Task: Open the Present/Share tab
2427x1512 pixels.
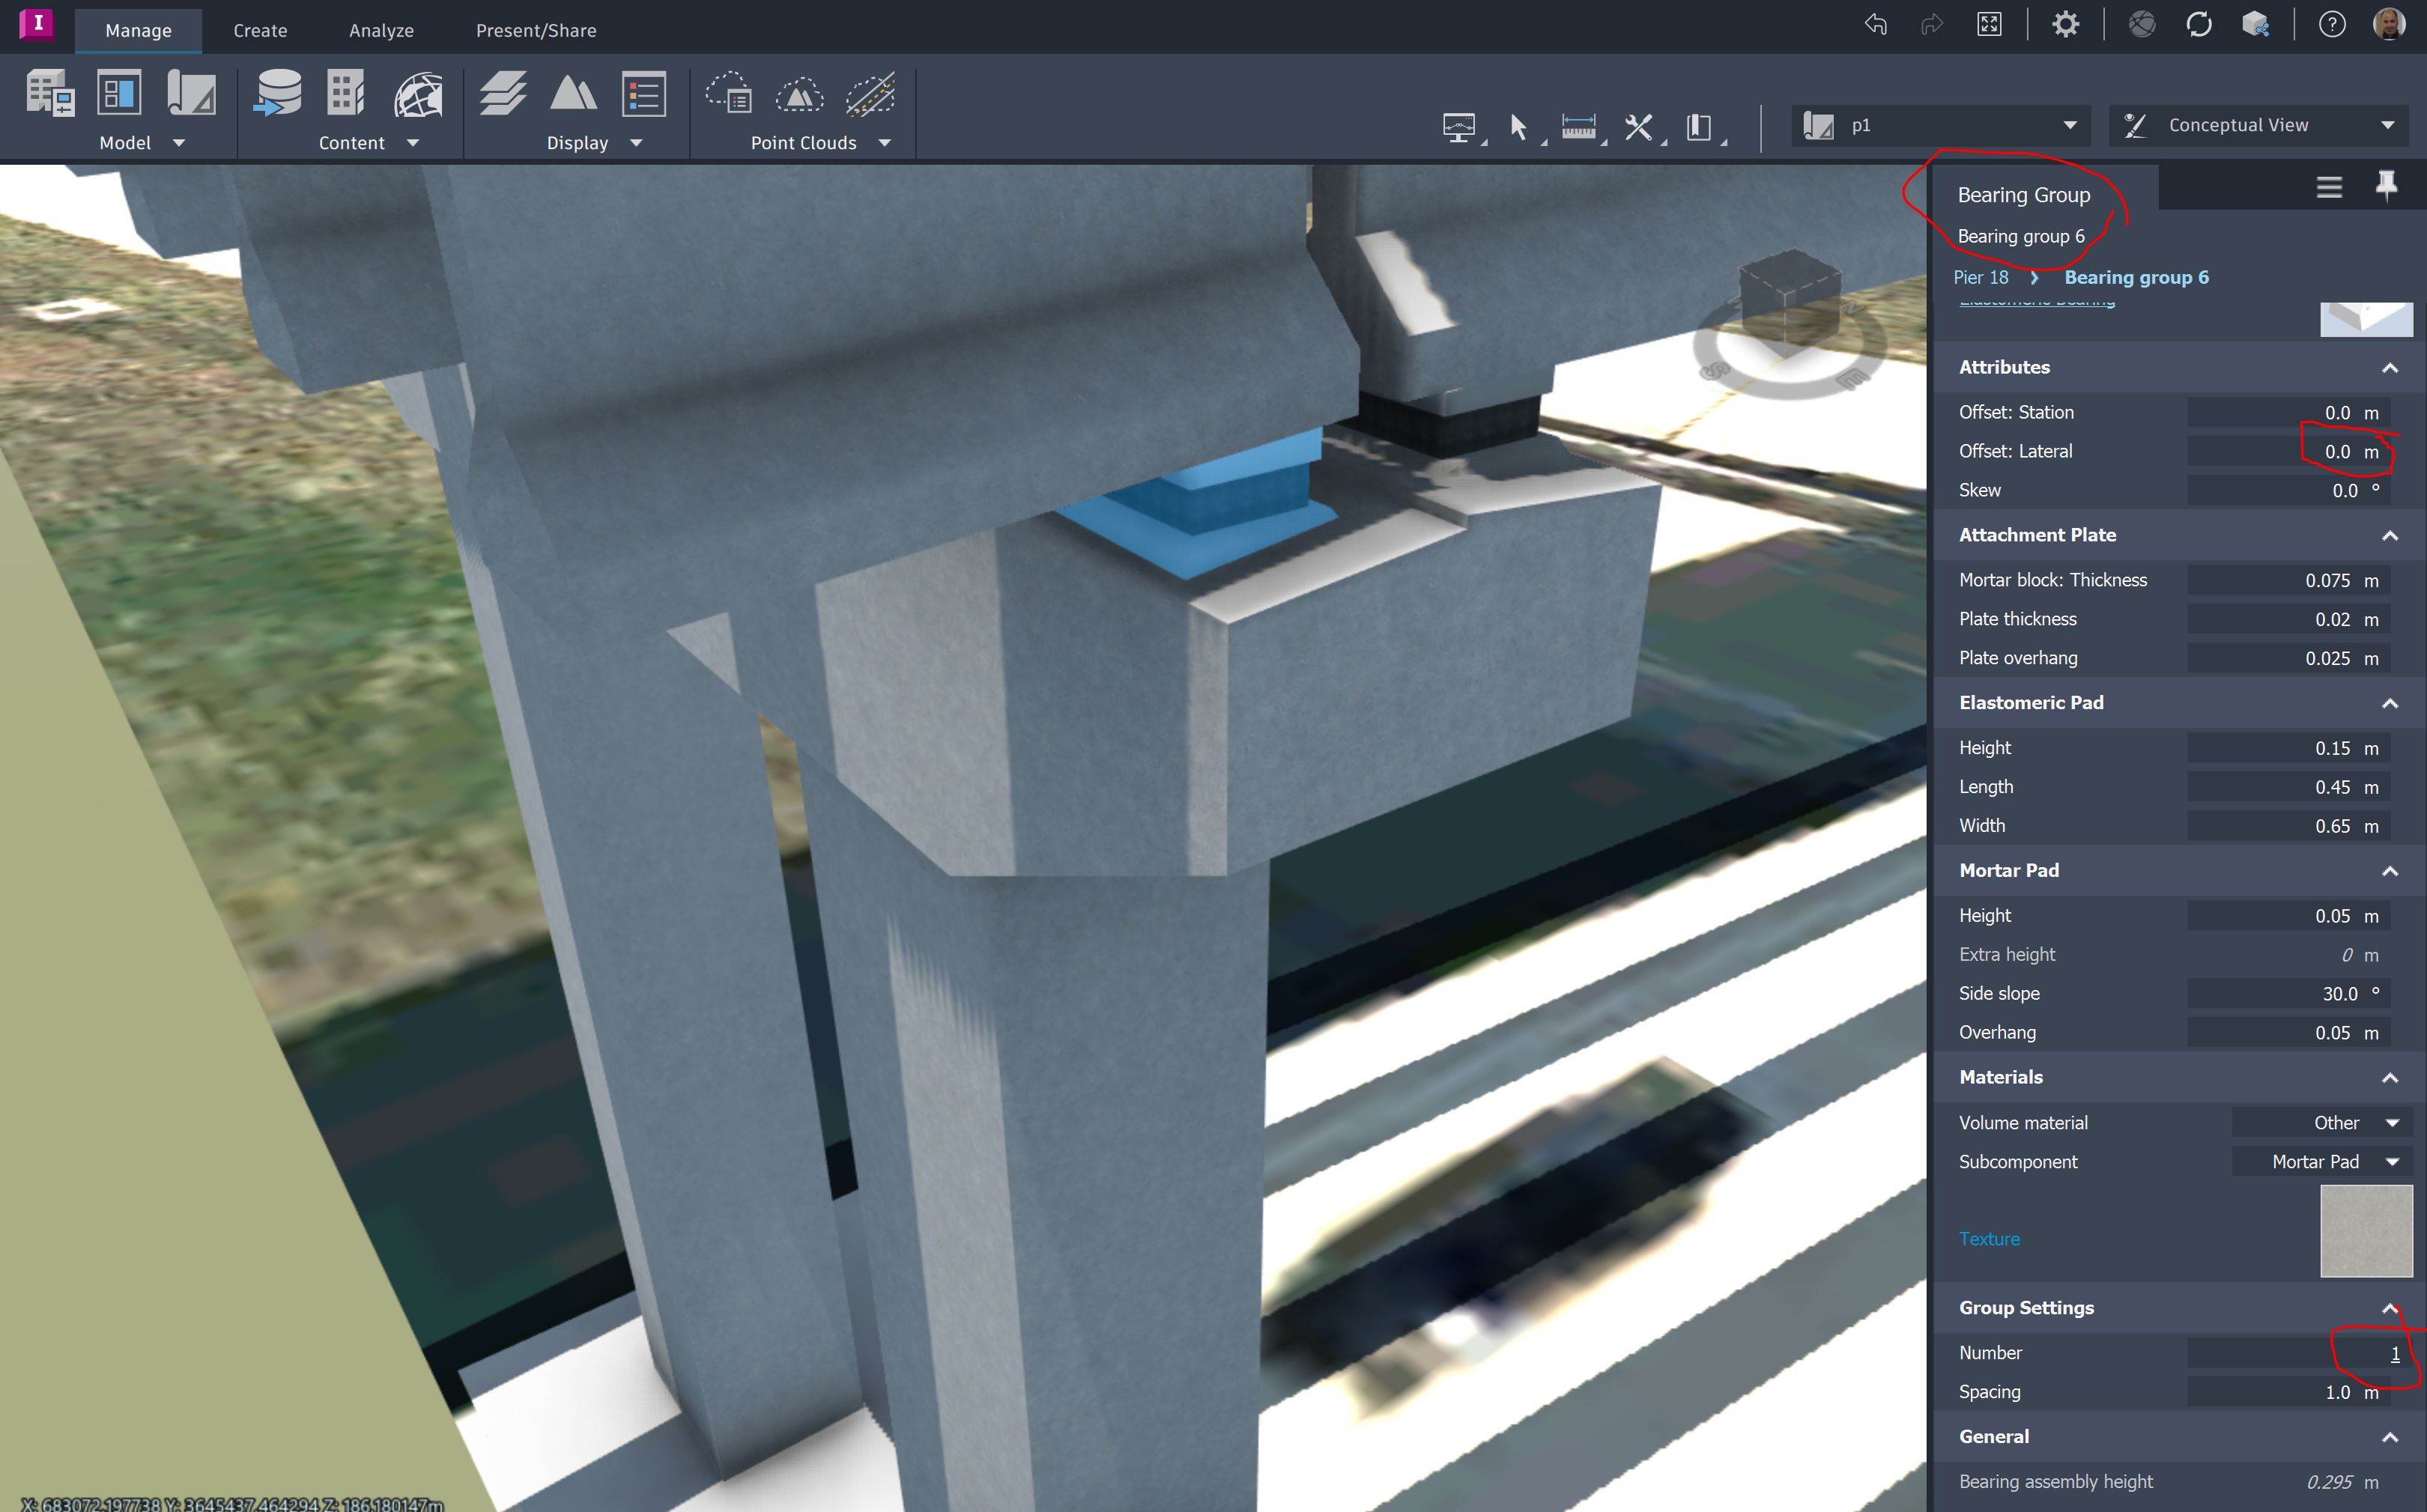Action: [x=536, y=29]
